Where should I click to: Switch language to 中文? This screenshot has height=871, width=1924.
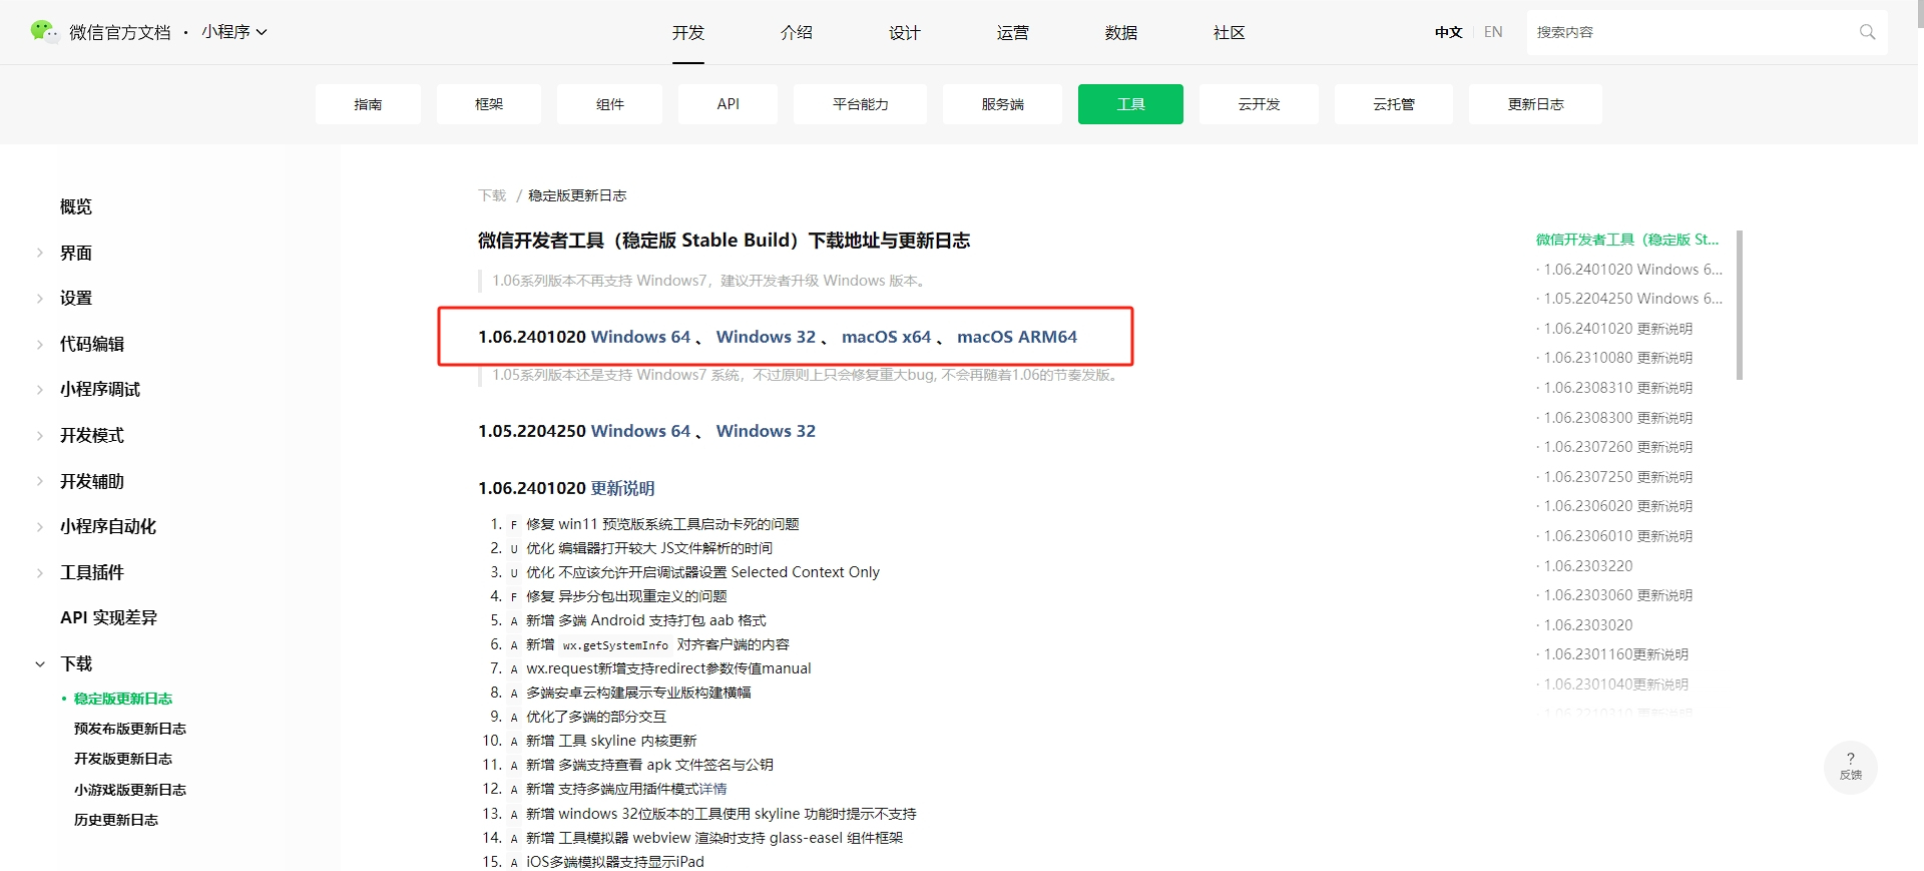(1448, 32)
